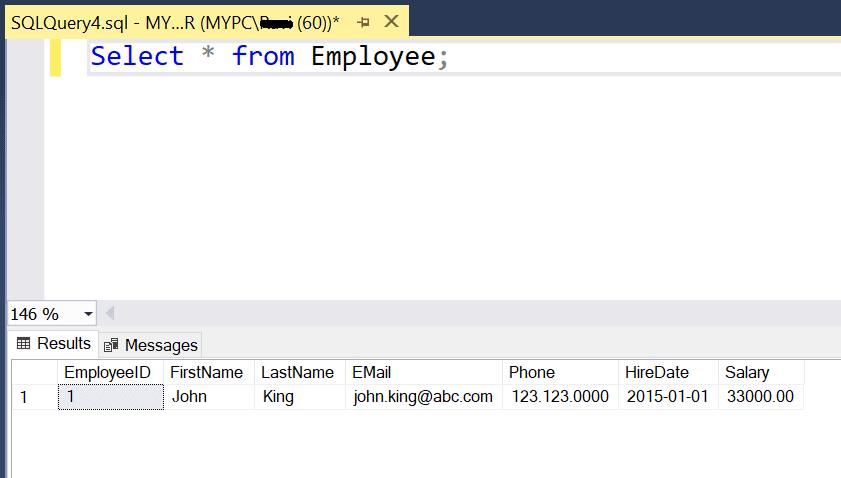The image size is (841, 478).
Task: Select the HireDate column header
Action: (x=656, y=372)
